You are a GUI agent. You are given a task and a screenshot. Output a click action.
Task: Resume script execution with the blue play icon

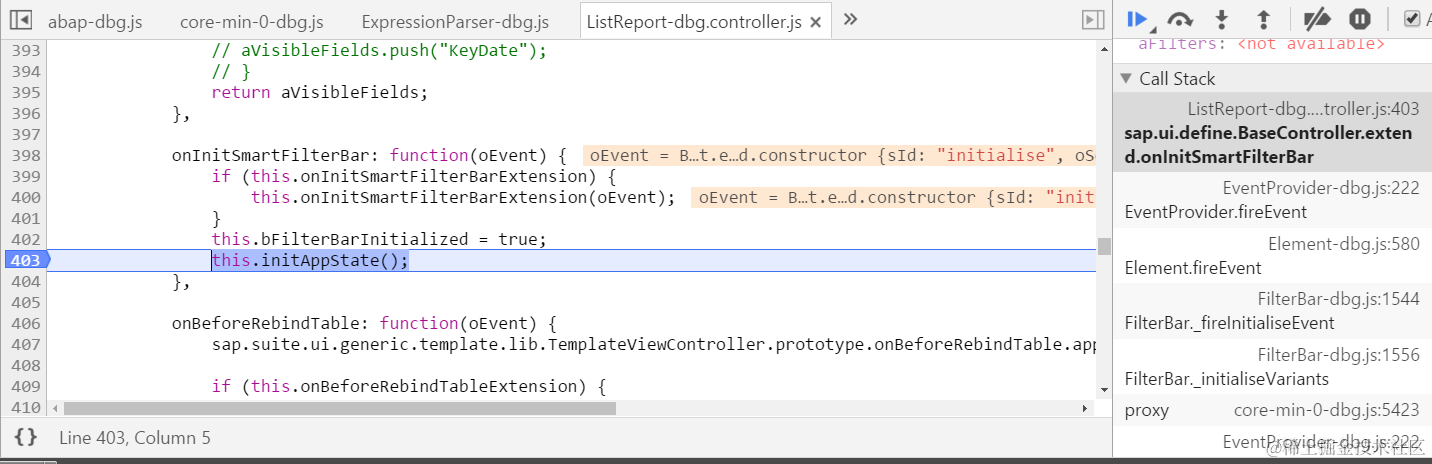point(1137,19)
